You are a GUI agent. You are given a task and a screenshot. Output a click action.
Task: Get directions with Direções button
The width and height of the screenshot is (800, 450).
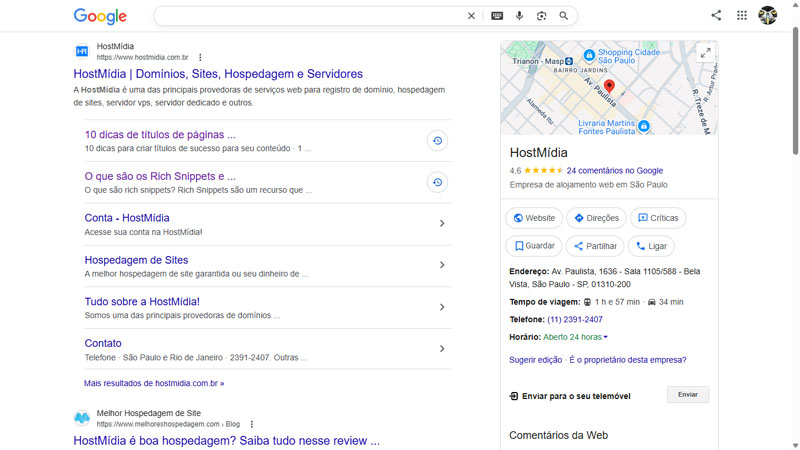(596, 218)
